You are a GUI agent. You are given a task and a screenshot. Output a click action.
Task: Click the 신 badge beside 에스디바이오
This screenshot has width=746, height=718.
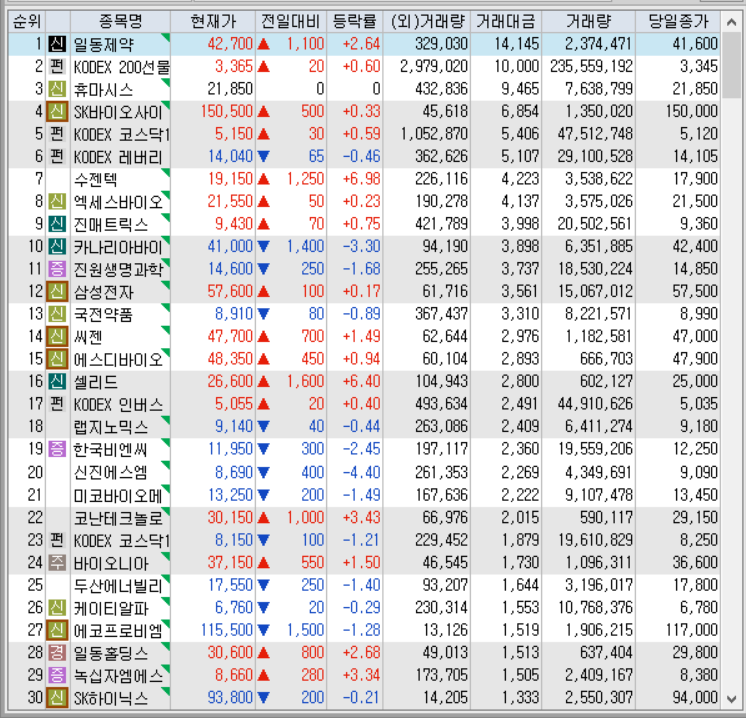57,359
